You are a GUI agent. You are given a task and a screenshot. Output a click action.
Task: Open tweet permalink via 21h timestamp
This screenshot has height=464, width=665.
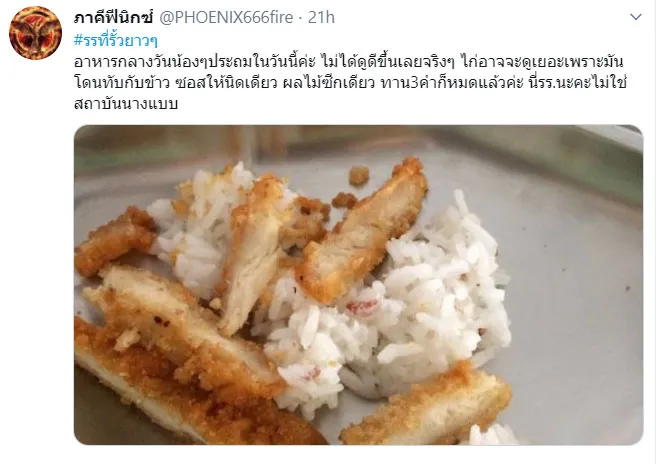(321, 17)
